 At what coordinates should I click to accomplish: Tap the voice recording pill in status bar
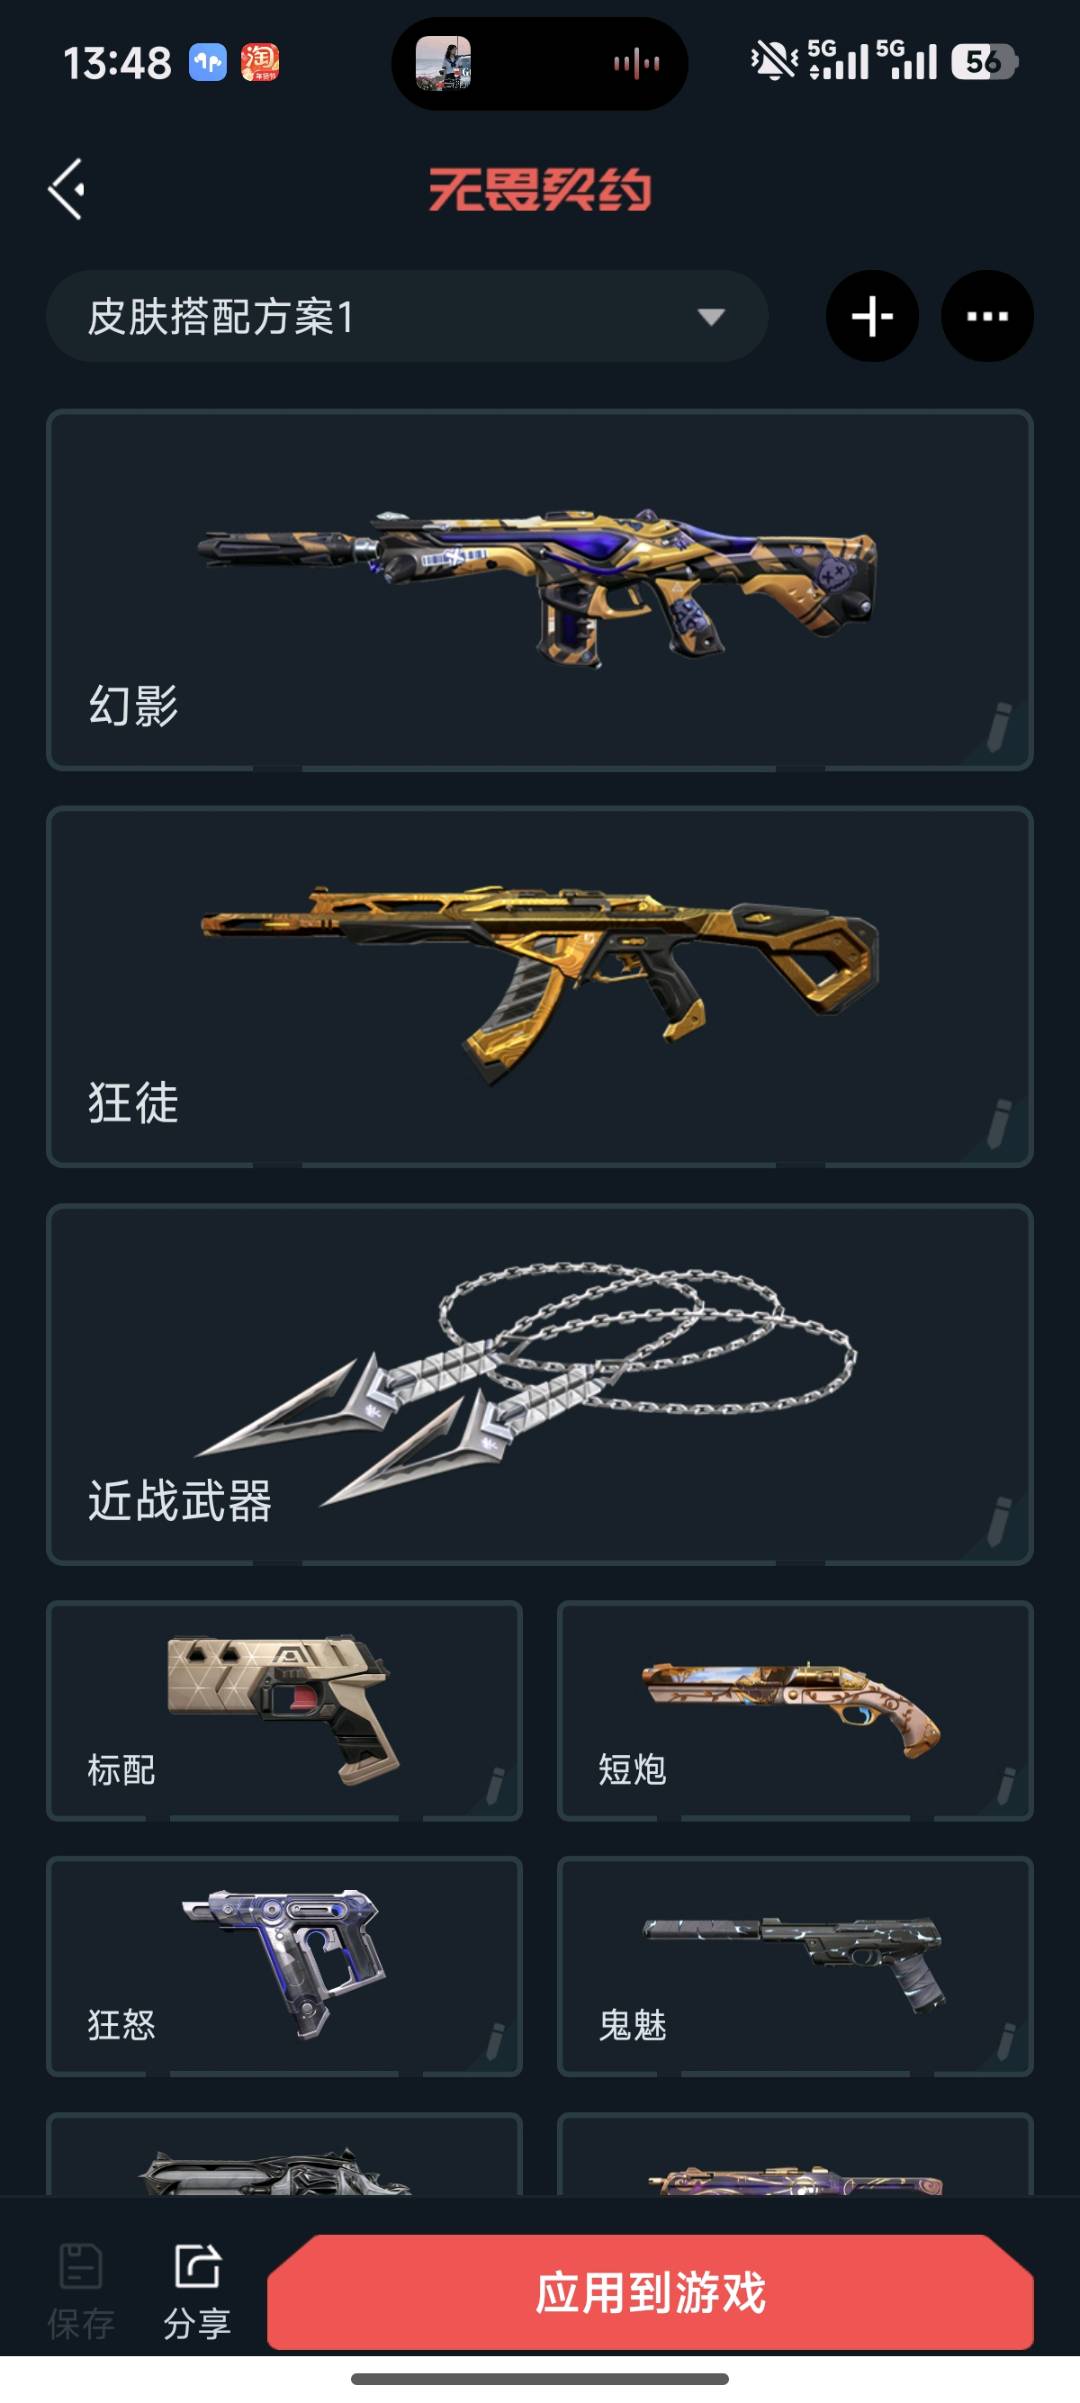[x=540, y=64]
